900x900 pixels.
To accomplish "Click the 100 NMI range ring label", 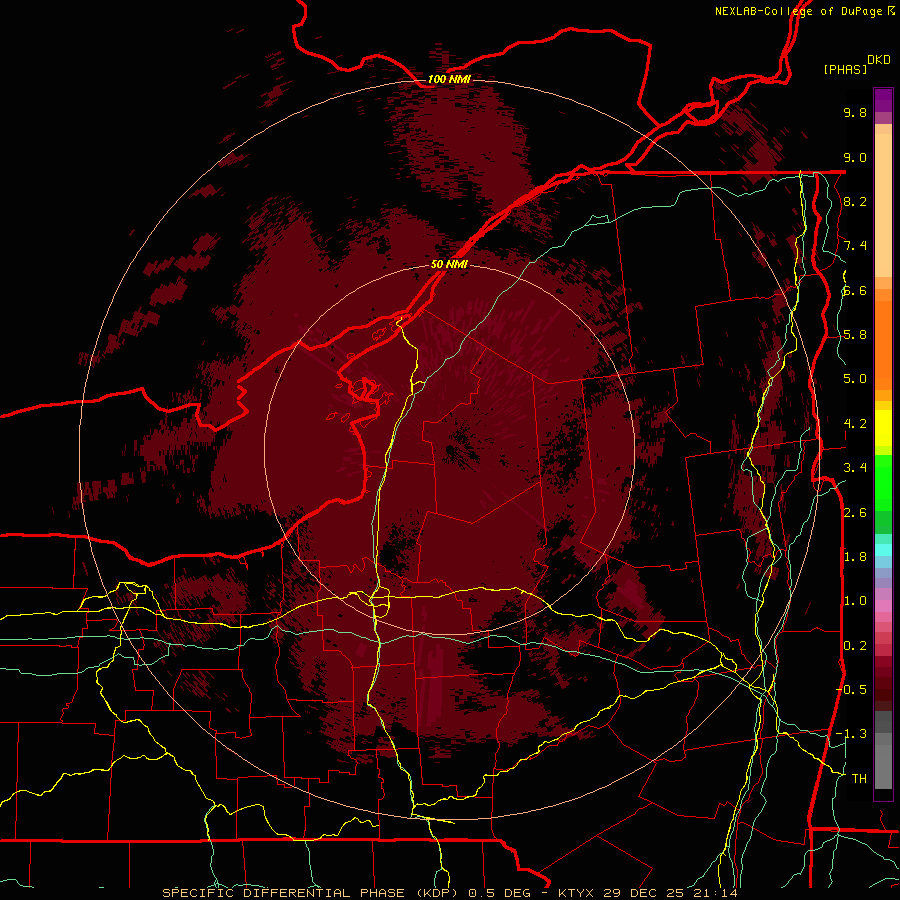I will tap(449, 79).
